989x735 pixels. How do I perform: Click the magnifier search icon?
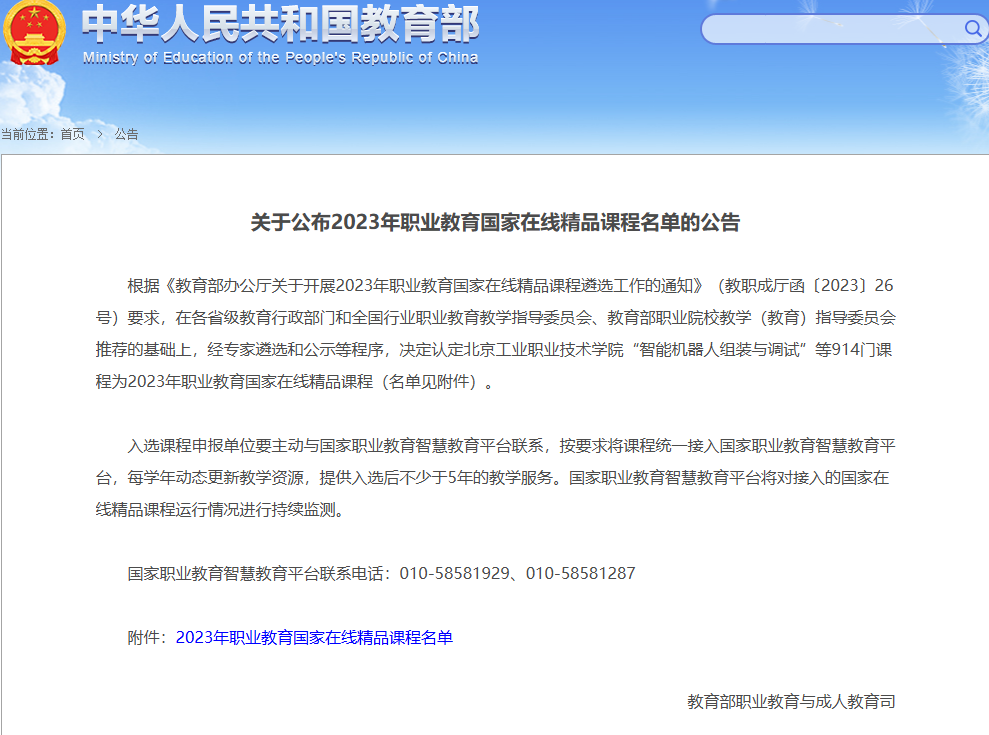click(973, 28)
